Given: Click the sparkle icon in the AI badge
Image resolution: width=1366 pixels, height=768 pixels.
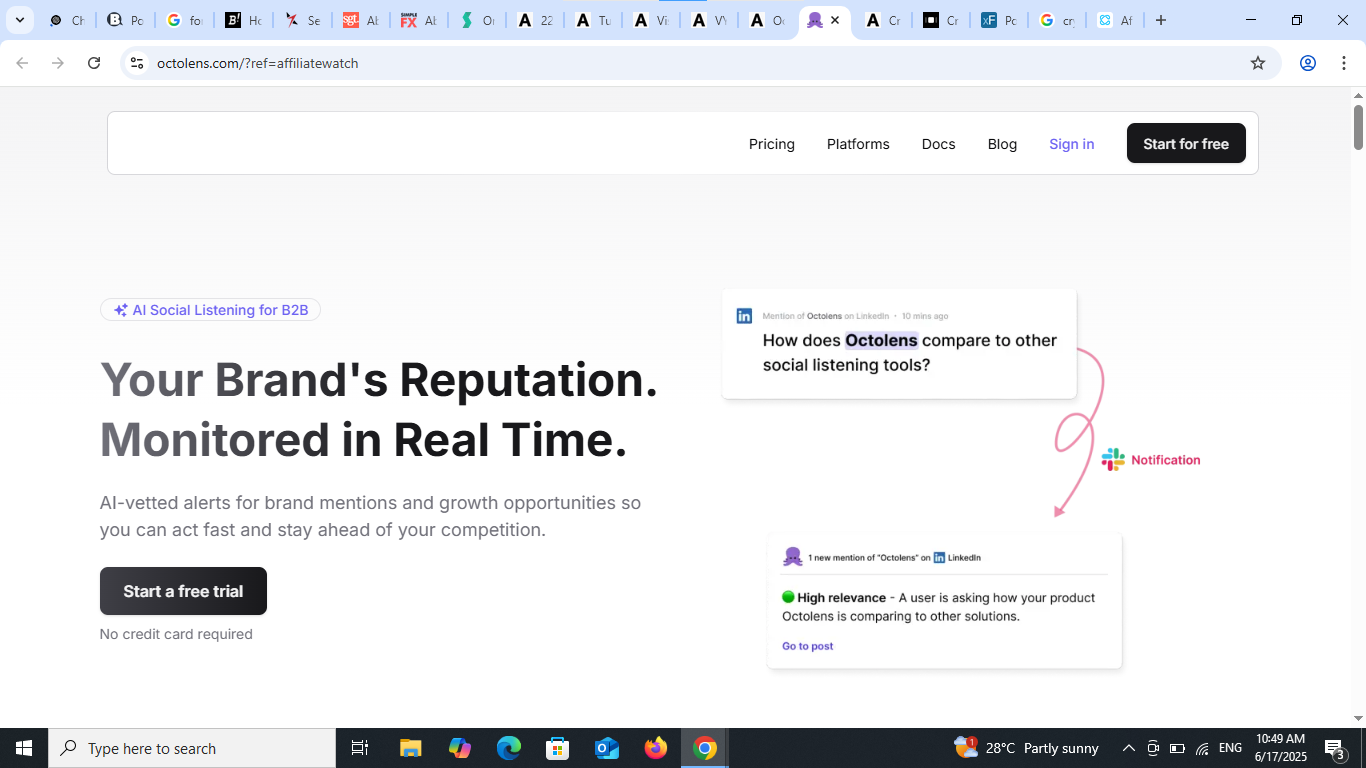Looking at the screenshot, I should tap(121, 310).
